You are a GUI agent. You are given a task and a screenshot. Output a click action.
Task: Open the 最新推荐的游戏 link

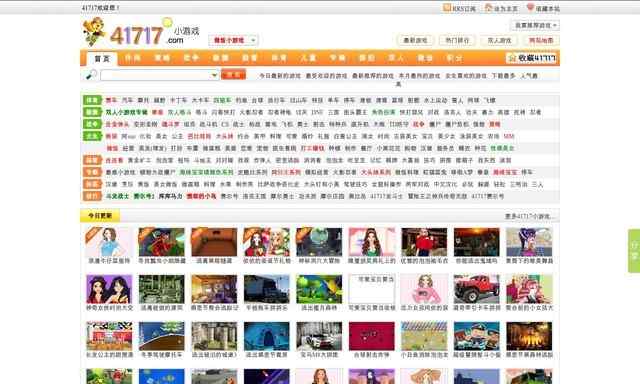coord(373,76)
